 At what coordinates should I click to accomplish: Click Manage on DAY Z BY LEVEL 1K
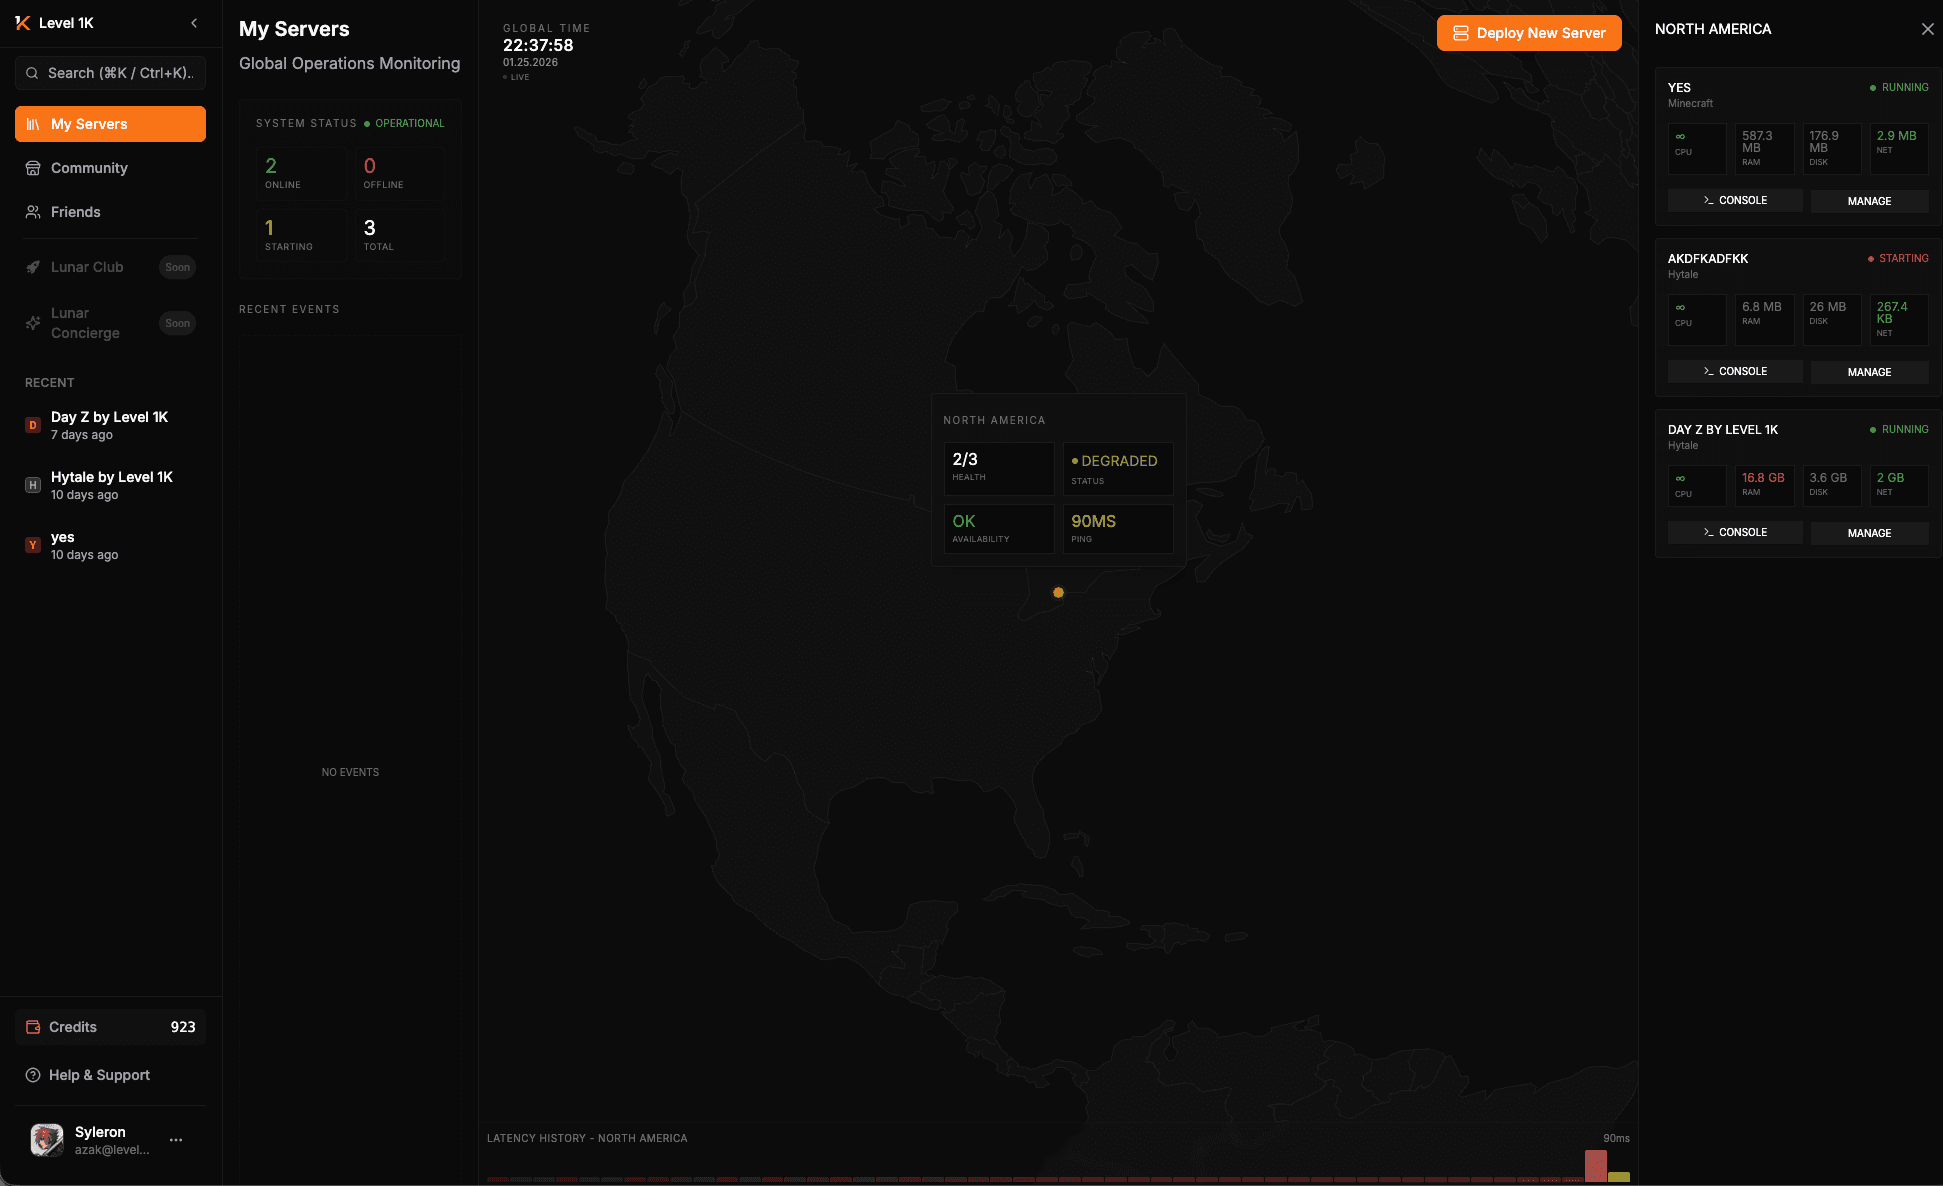pos(1869,533)
